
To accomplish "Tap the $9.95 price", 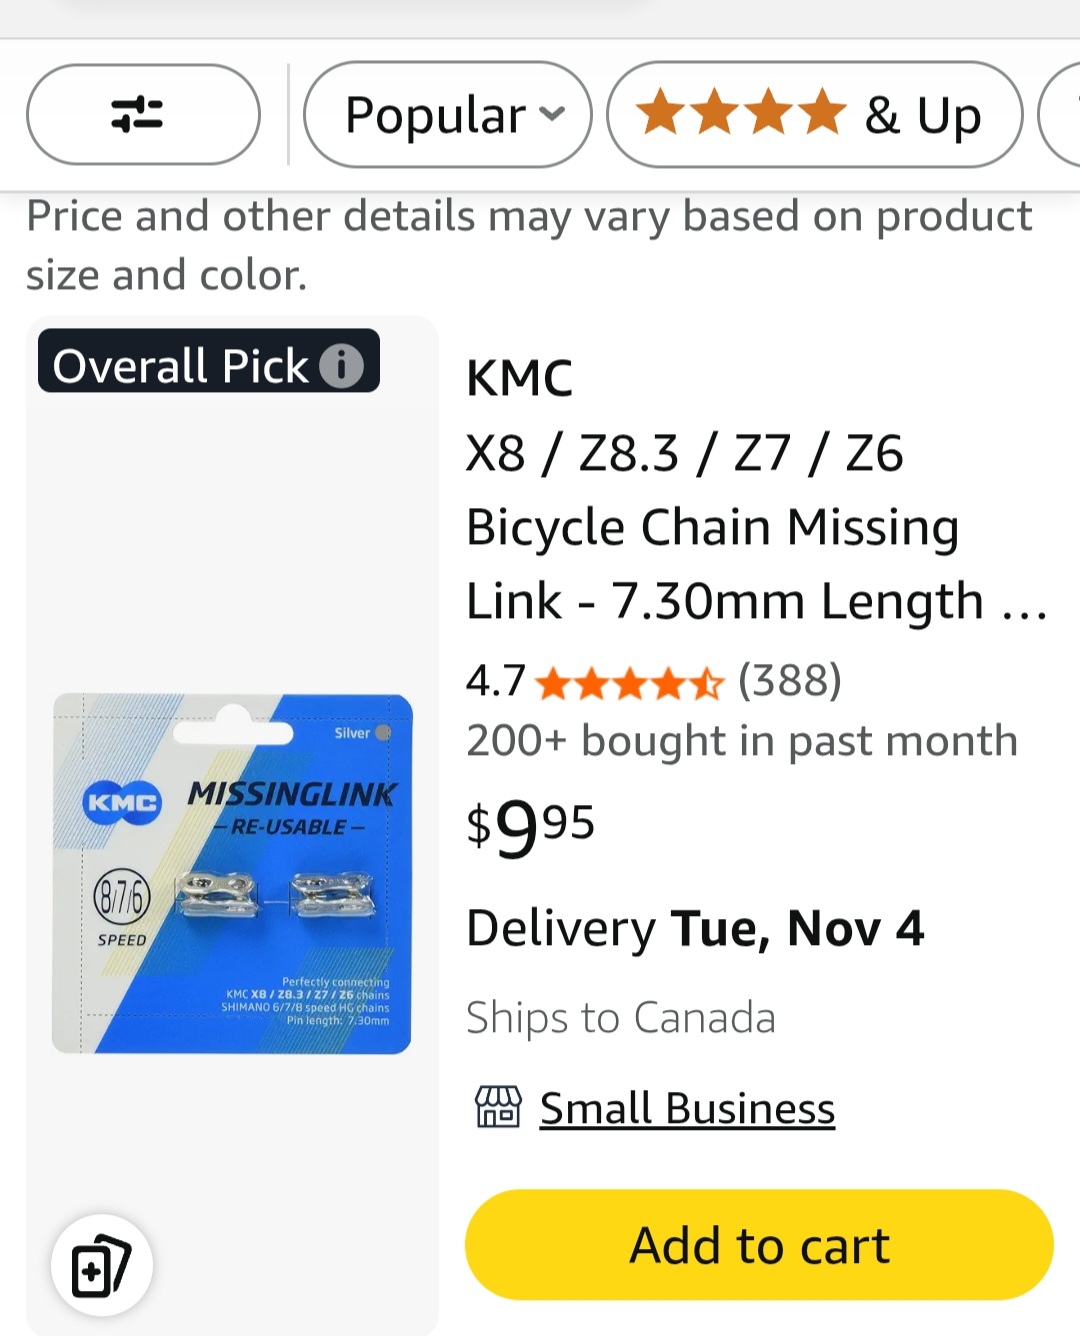I will point(531,827).
